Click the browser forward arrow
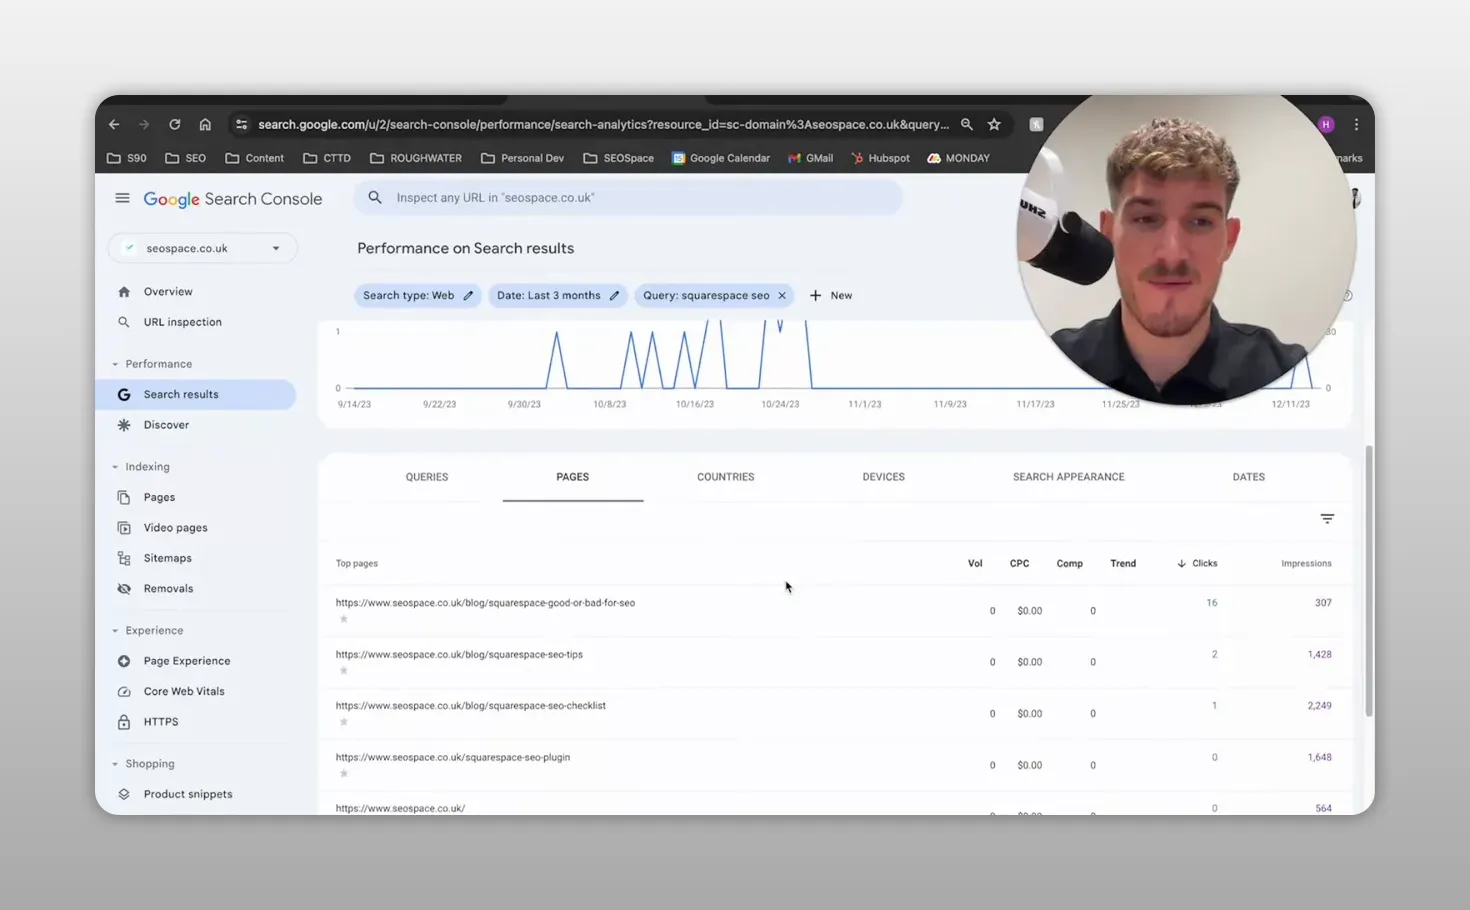 tap(144, 125)
